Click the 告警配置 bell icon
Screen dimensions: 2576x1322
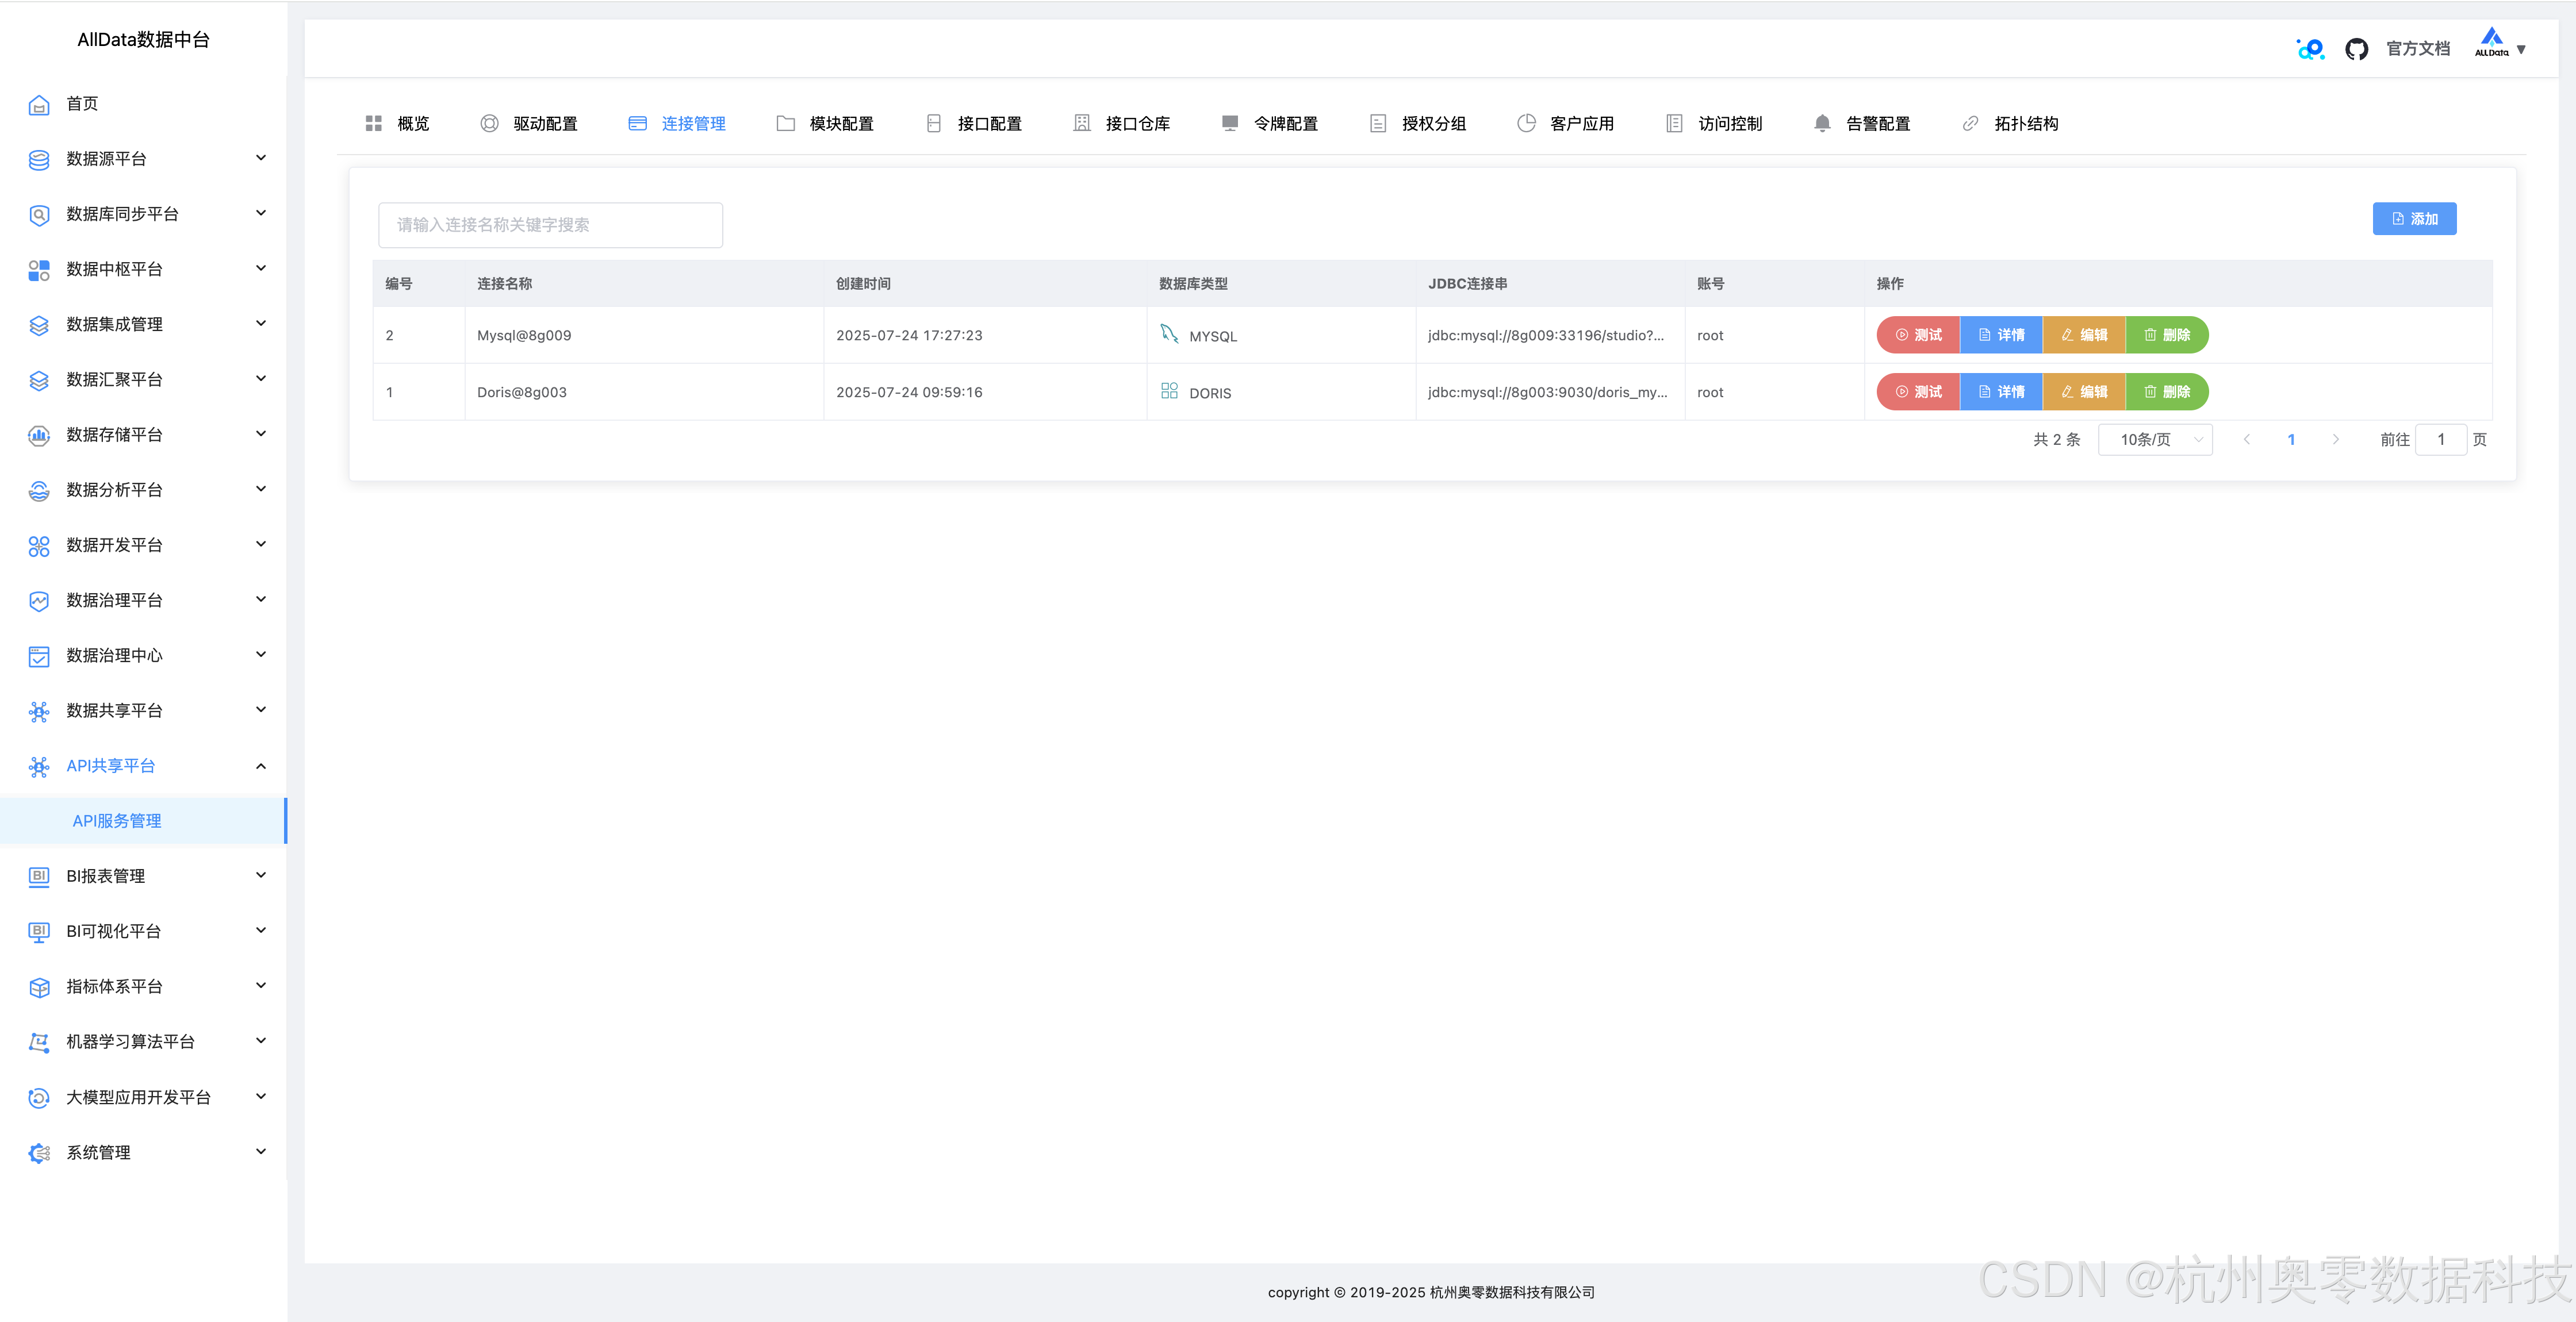[1822, 123]
